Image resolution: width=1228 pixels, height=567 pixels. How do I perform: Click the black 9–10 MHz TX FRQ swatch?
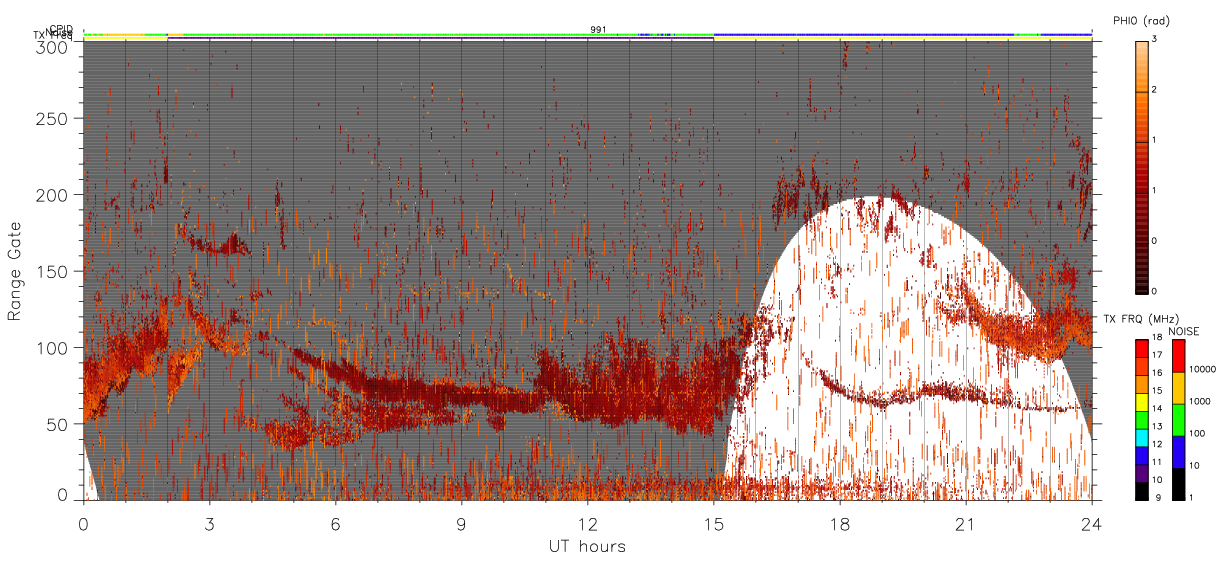[x=1141, y=491]
